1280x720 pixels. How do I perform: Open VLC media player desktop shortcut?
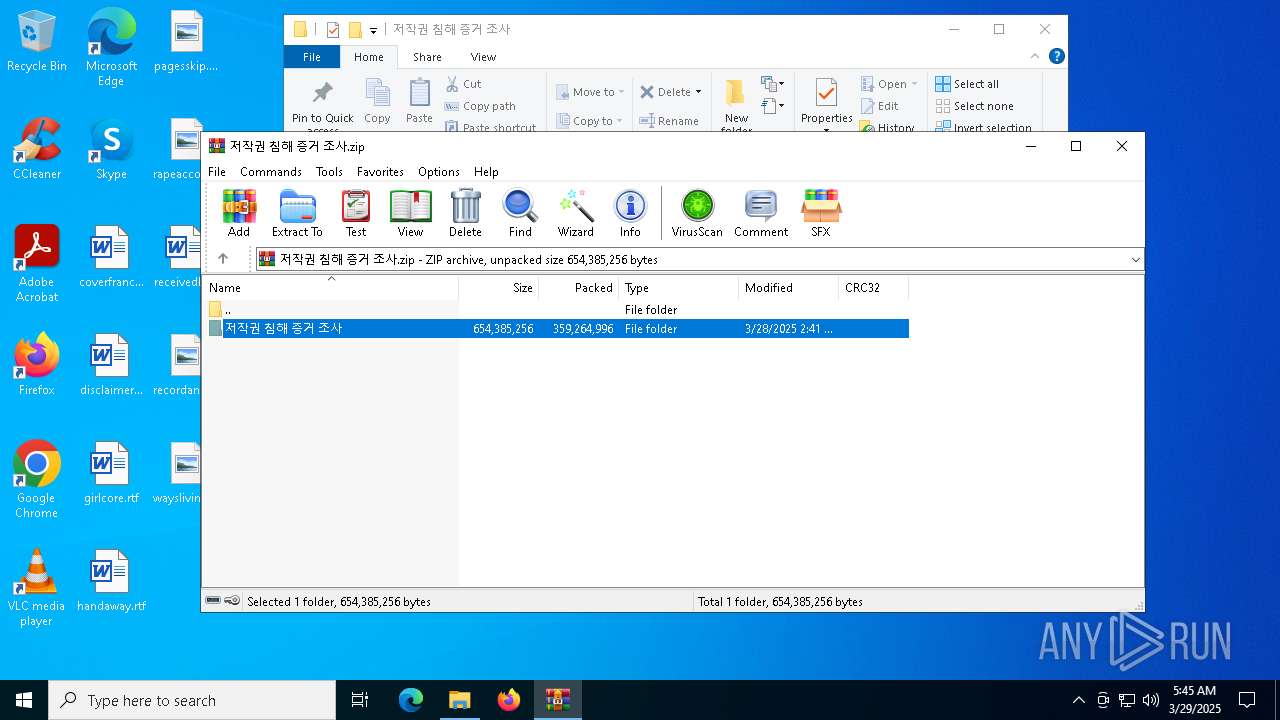click(x=37, y=588)
